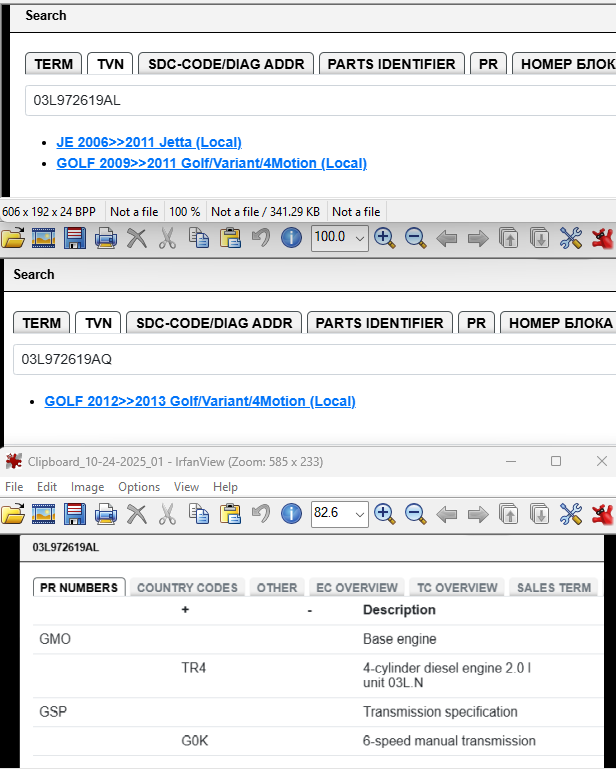Settings tools icon in Clipboard_10-24-2025_01 window toolbar
Screen dimensions: 616x769
pos(571,514)
